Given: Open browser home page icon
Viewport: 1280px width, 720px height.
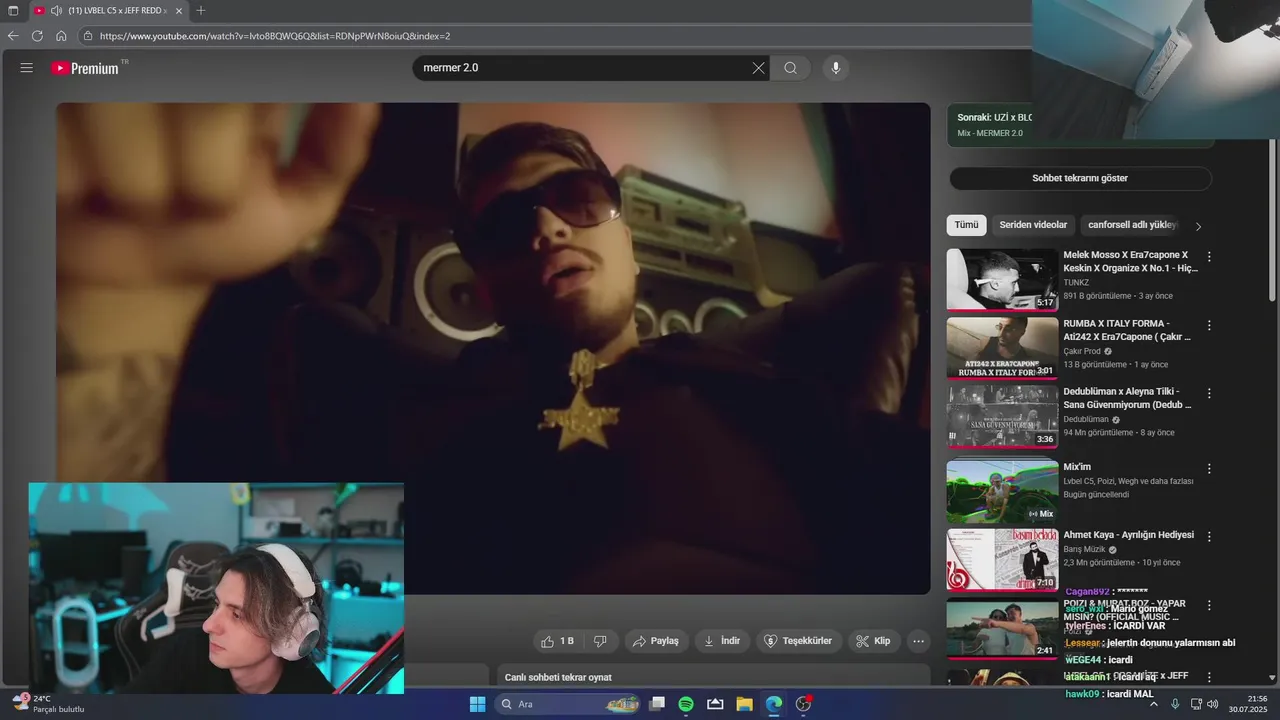Looking at the screenshot, I should (x=61, y=36).
